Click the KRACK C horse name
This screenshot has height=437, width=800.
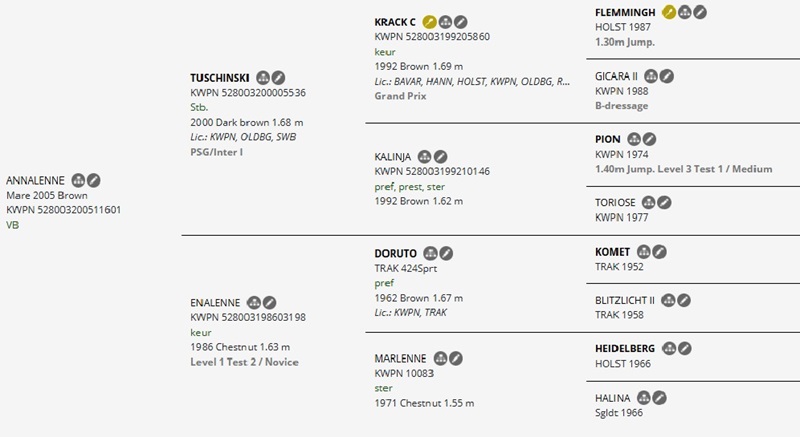[x=395, y=21]
